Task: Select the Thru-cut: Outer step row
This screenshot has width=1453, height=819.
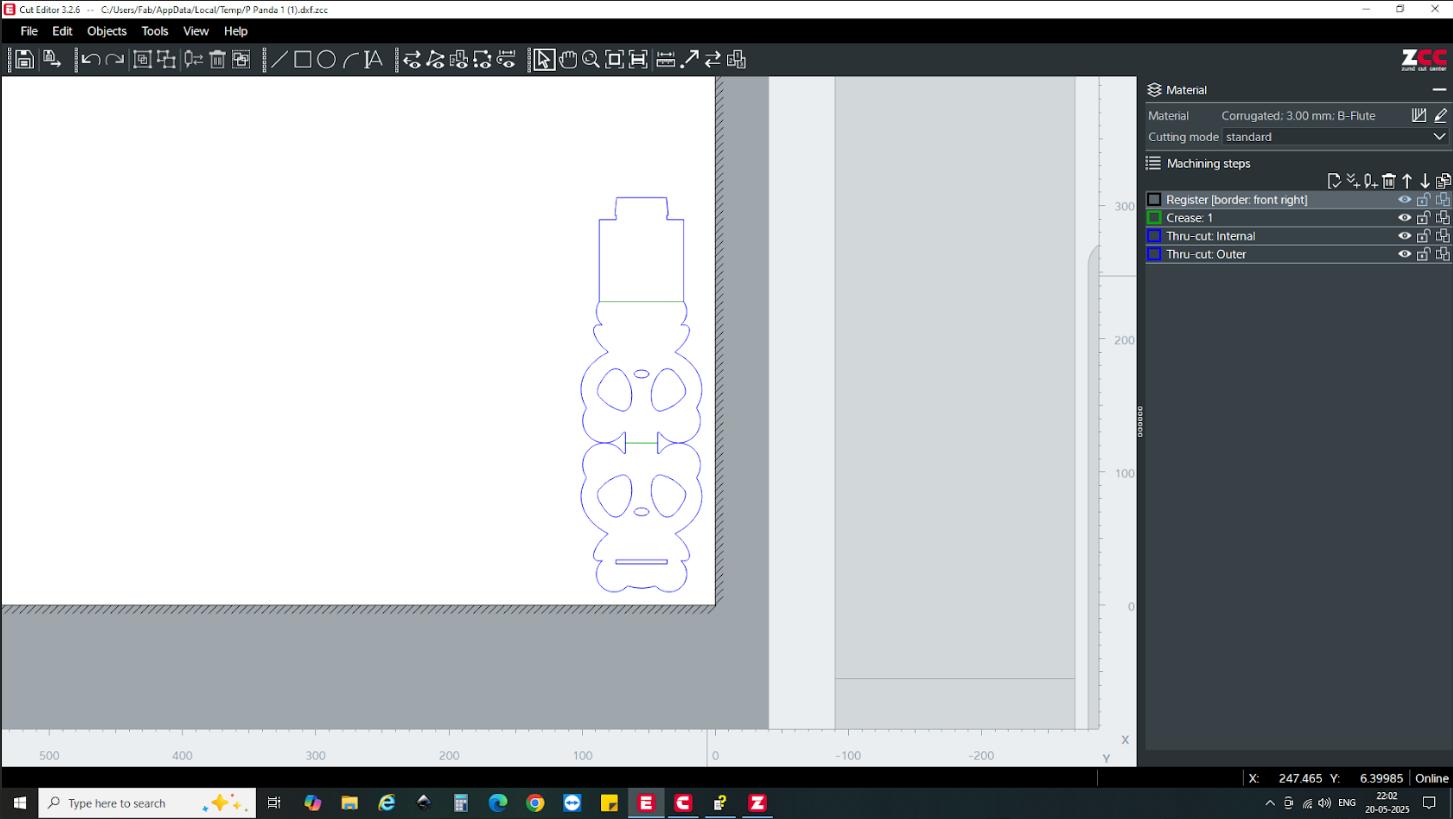Action: point(1298,254)
